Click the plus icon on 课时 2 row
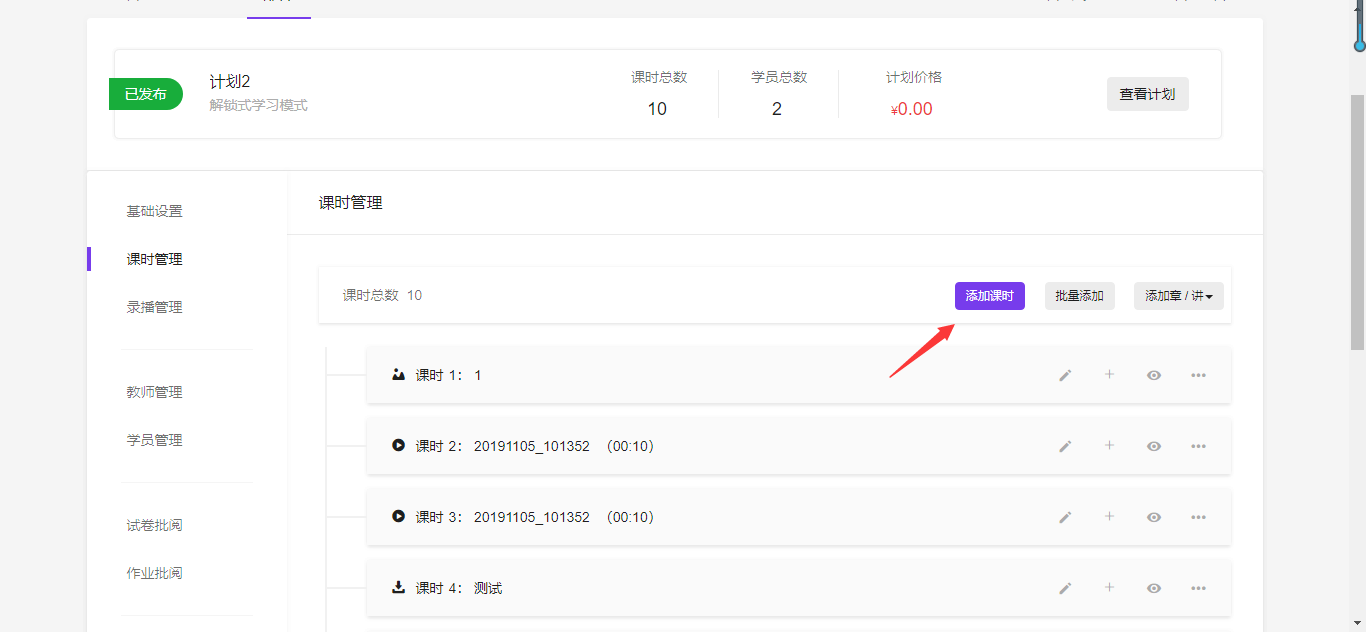This screenshot has width=1366, height=632. (1109, 445)
